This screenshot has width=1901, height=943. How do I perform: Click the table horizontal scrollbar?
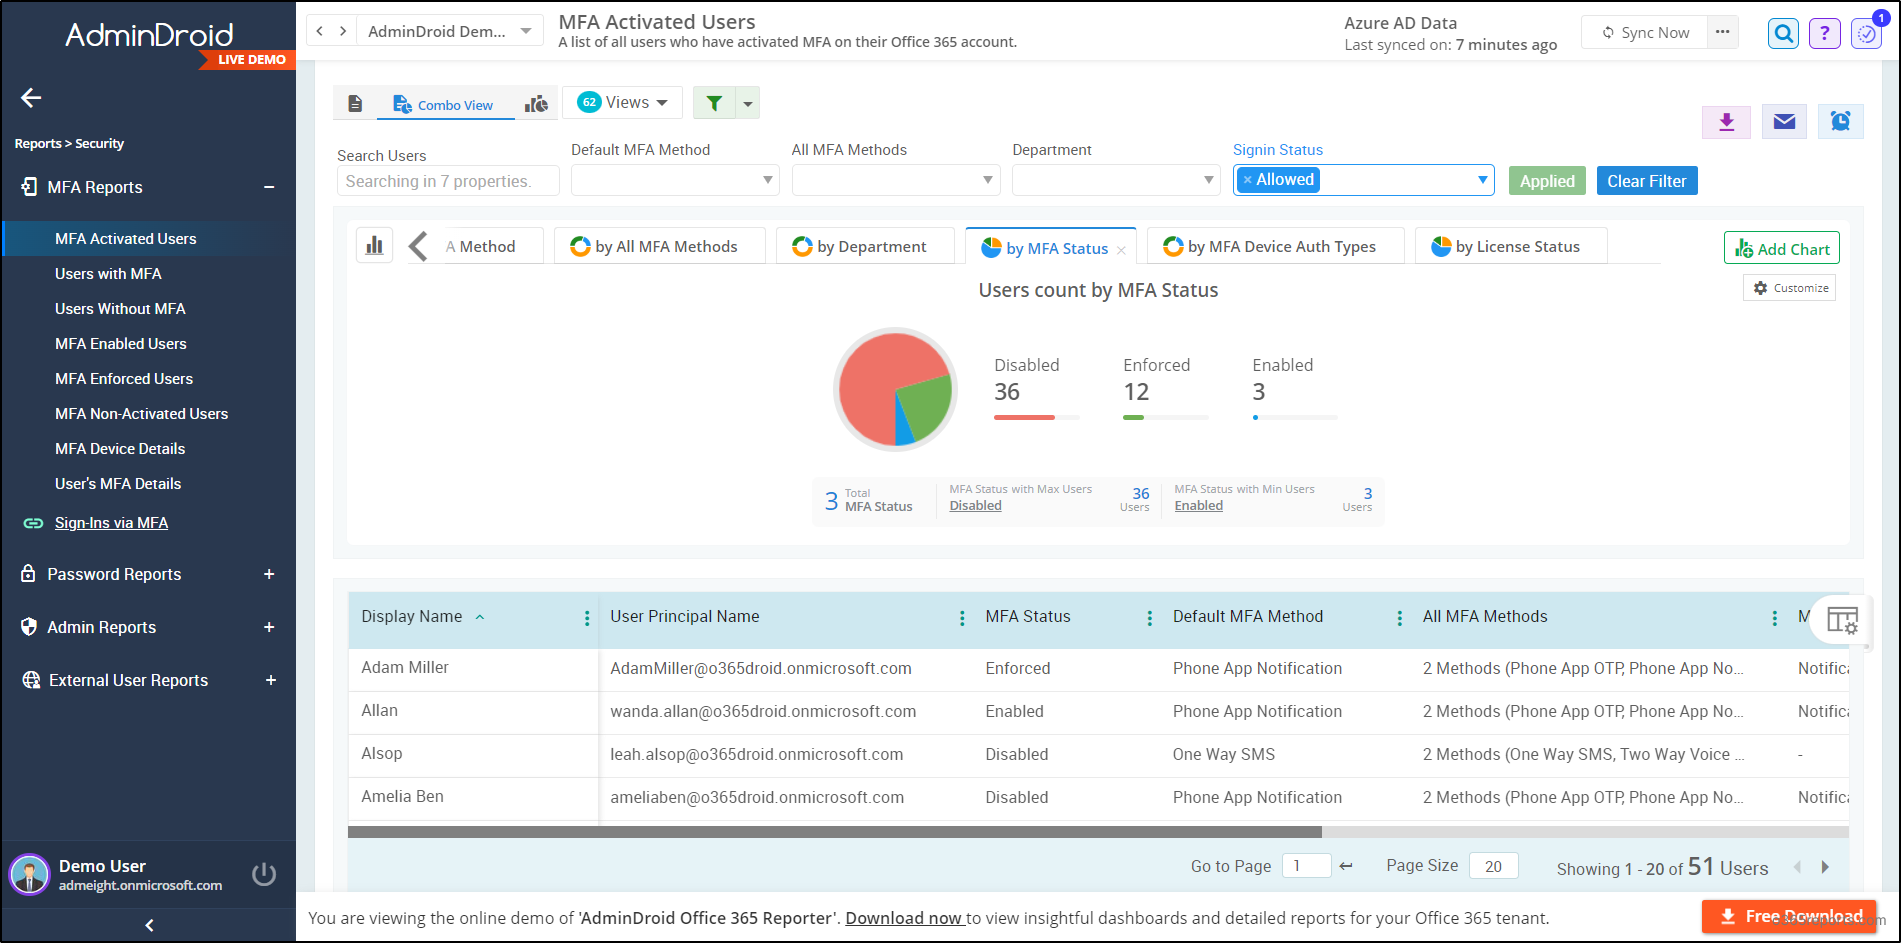pos(835,832)
